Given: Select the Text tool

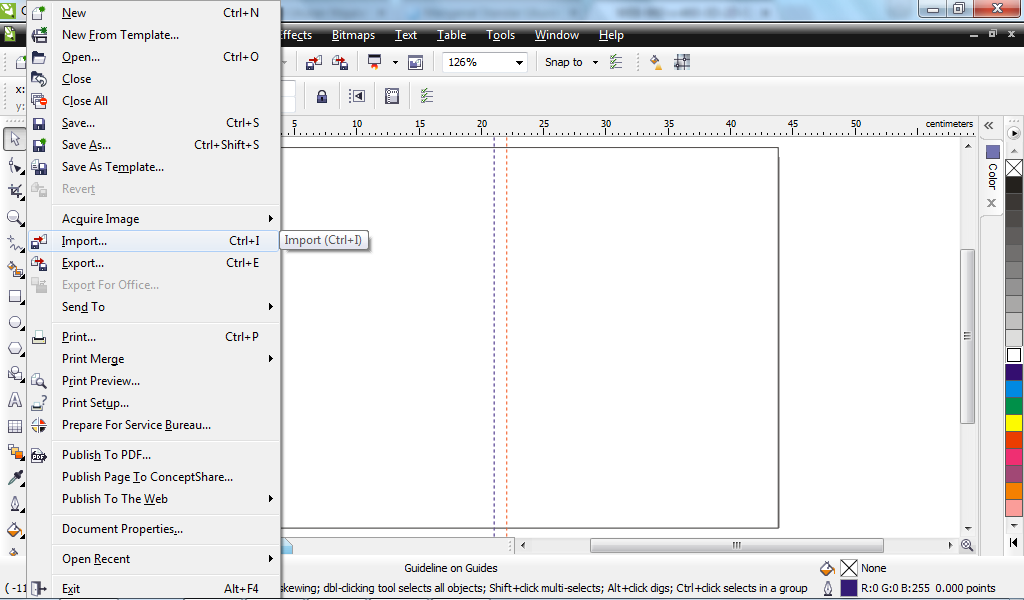Looking at the screenshot, I should pyautogui.click(x=14, y=400).
